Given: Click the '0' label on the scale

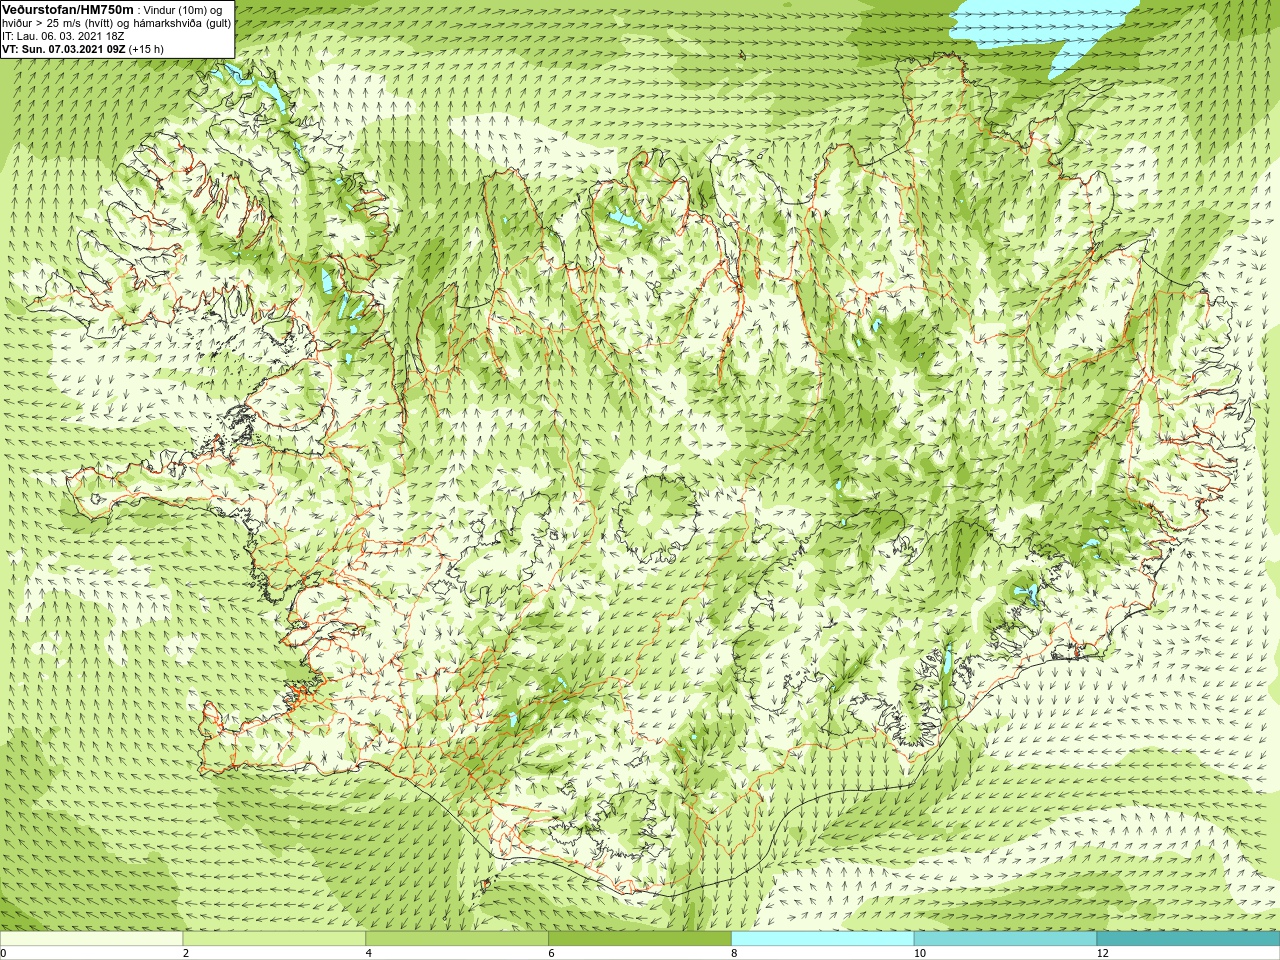Looking at the screenshot, I should tap(4, 953).
